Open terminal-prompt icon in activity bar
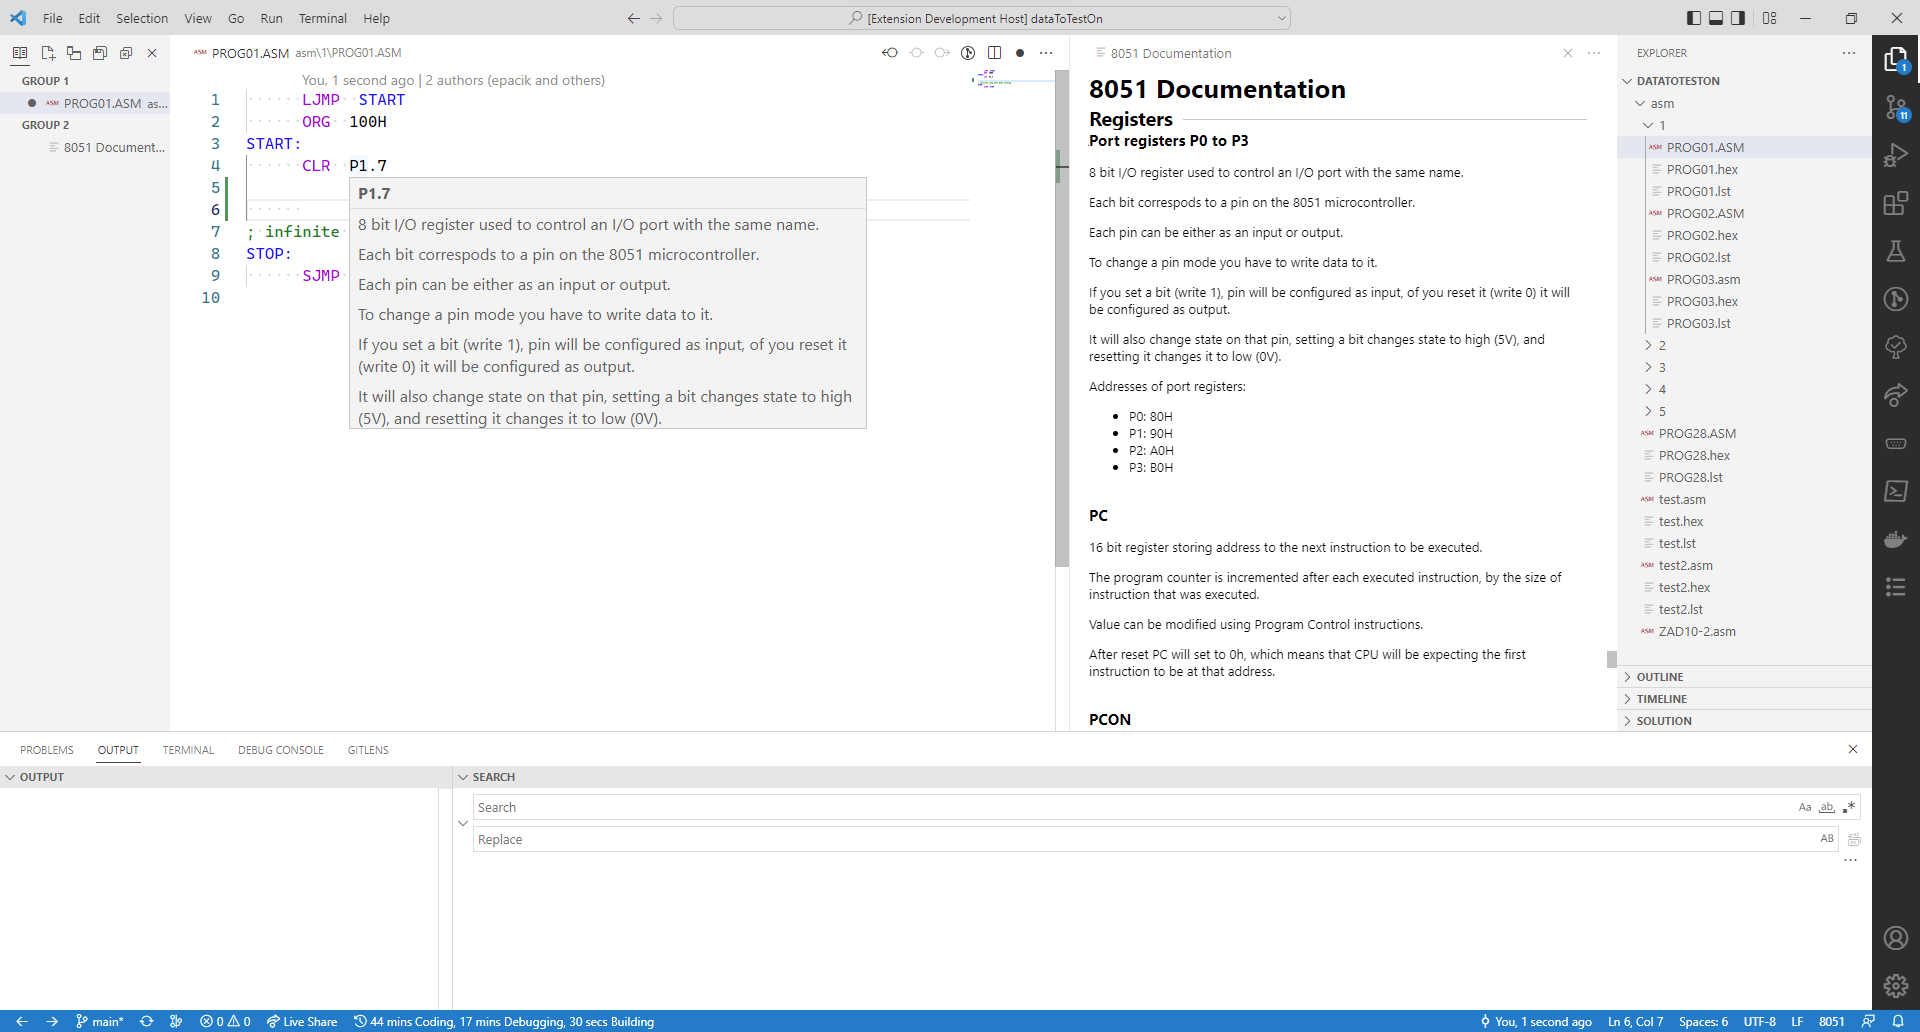This screenshot has height=1032, width=1920. [1896, 491]
